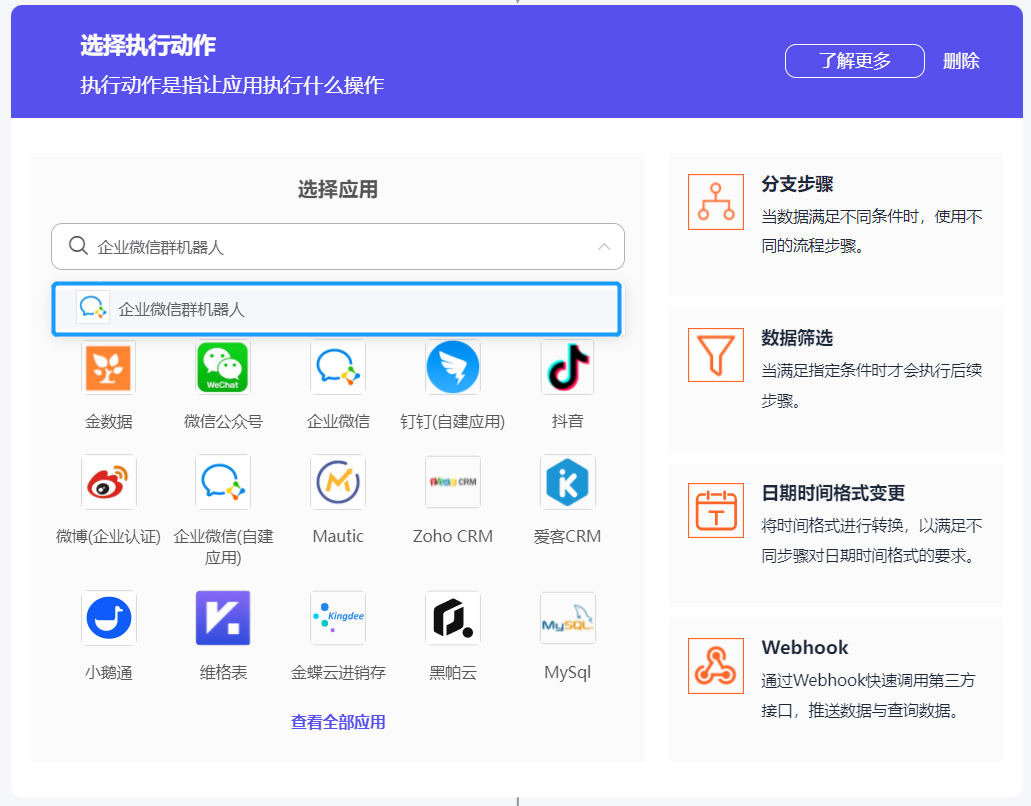Click the MySql label text

point(567,673)
